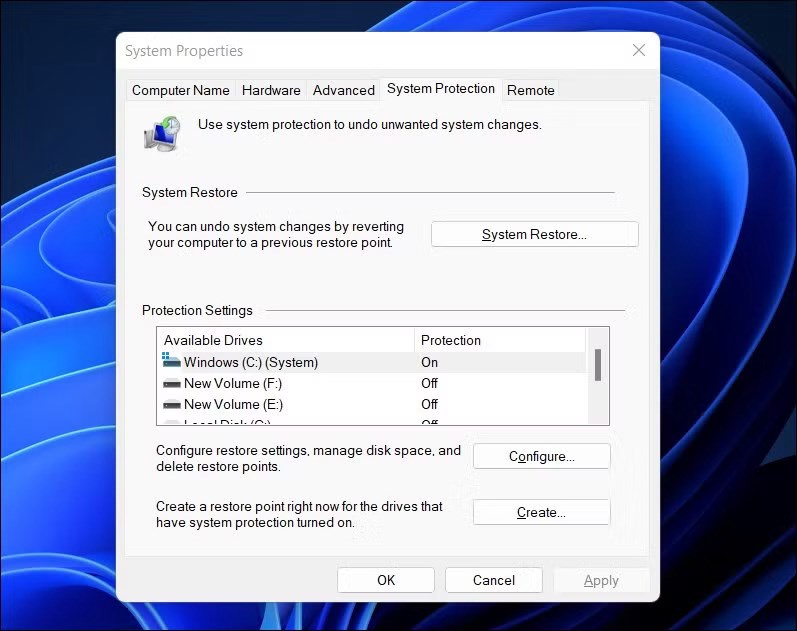Click Create... to make a restore point
797x631 pixels.
tap(542, 512)
